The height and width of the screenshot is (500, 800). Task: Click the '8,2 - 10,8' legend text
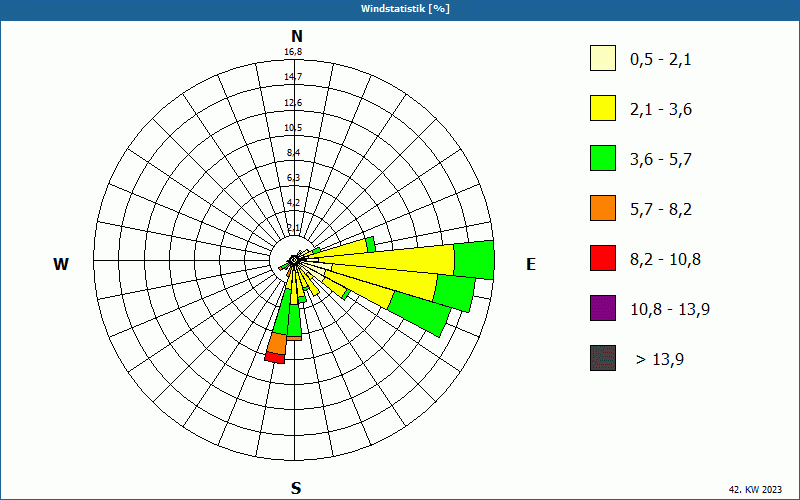665,260
